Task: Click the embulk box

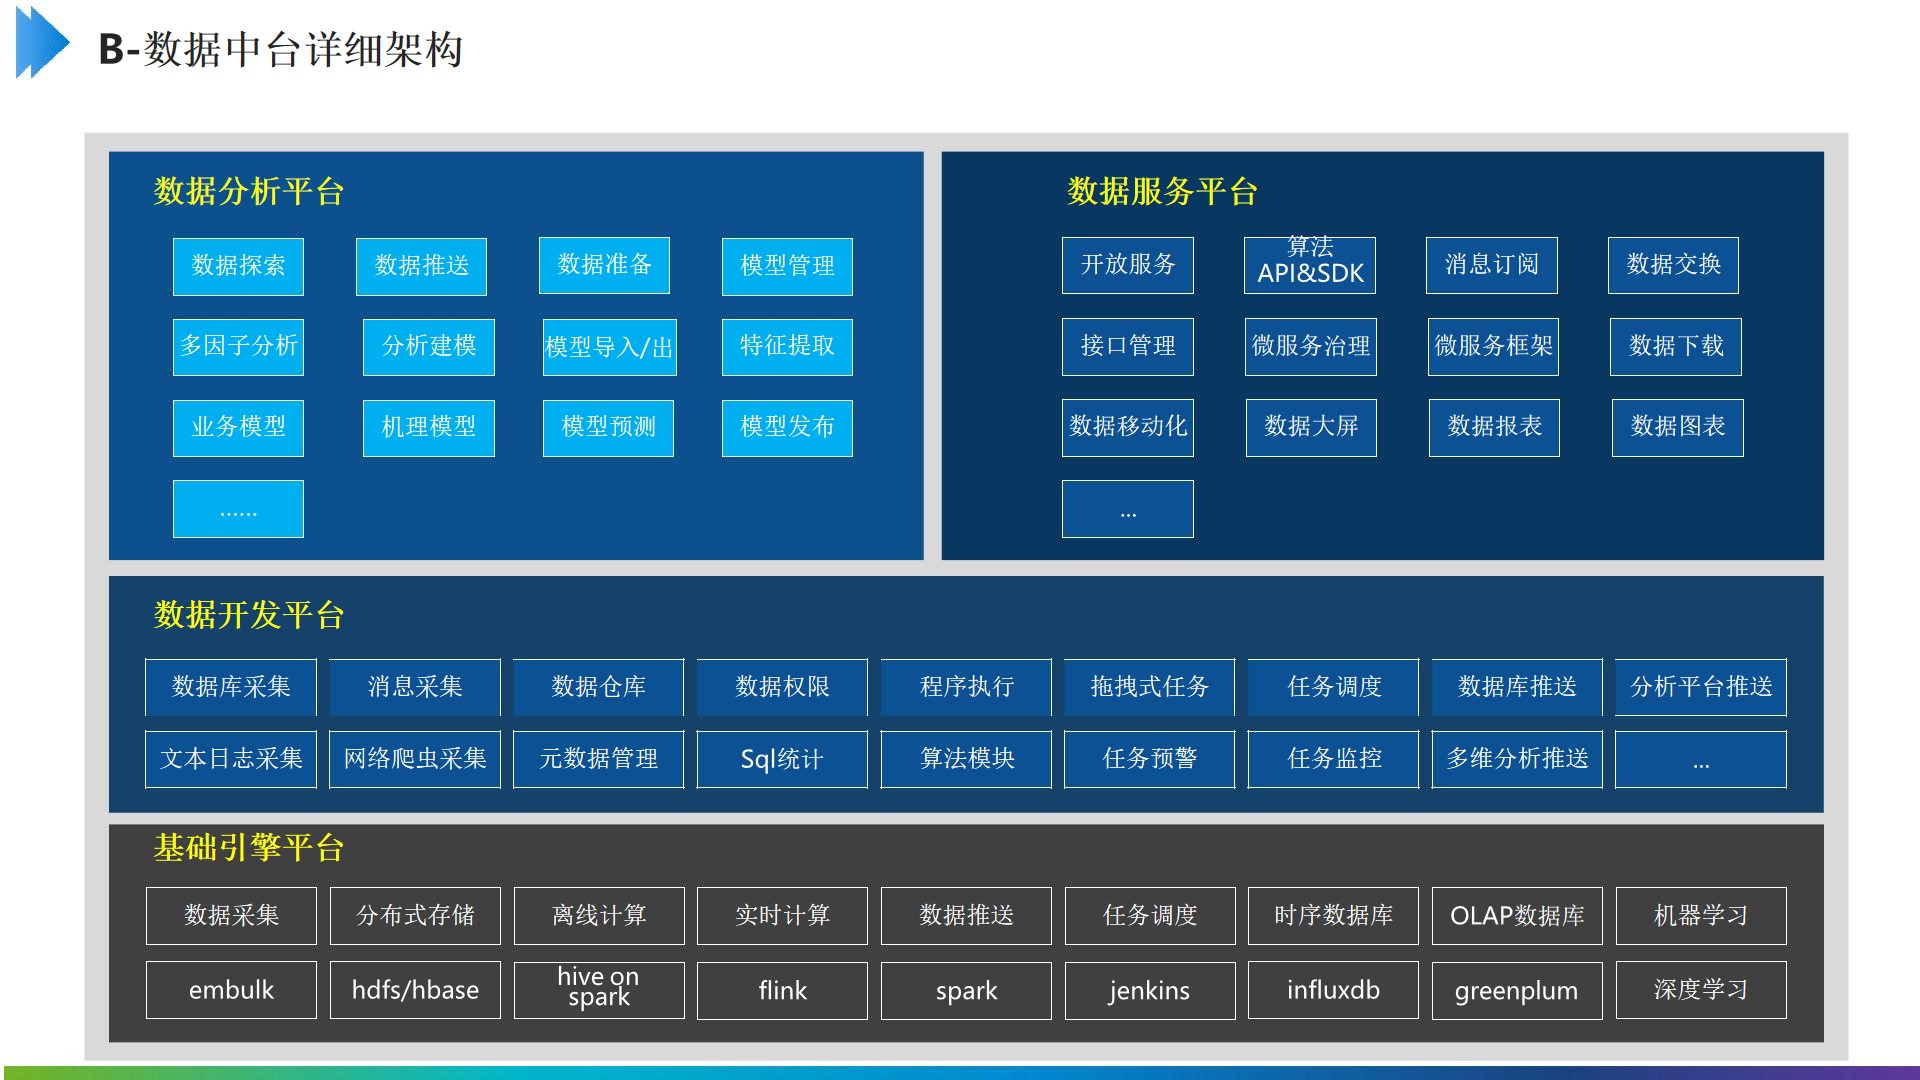Action: point(231,991)
